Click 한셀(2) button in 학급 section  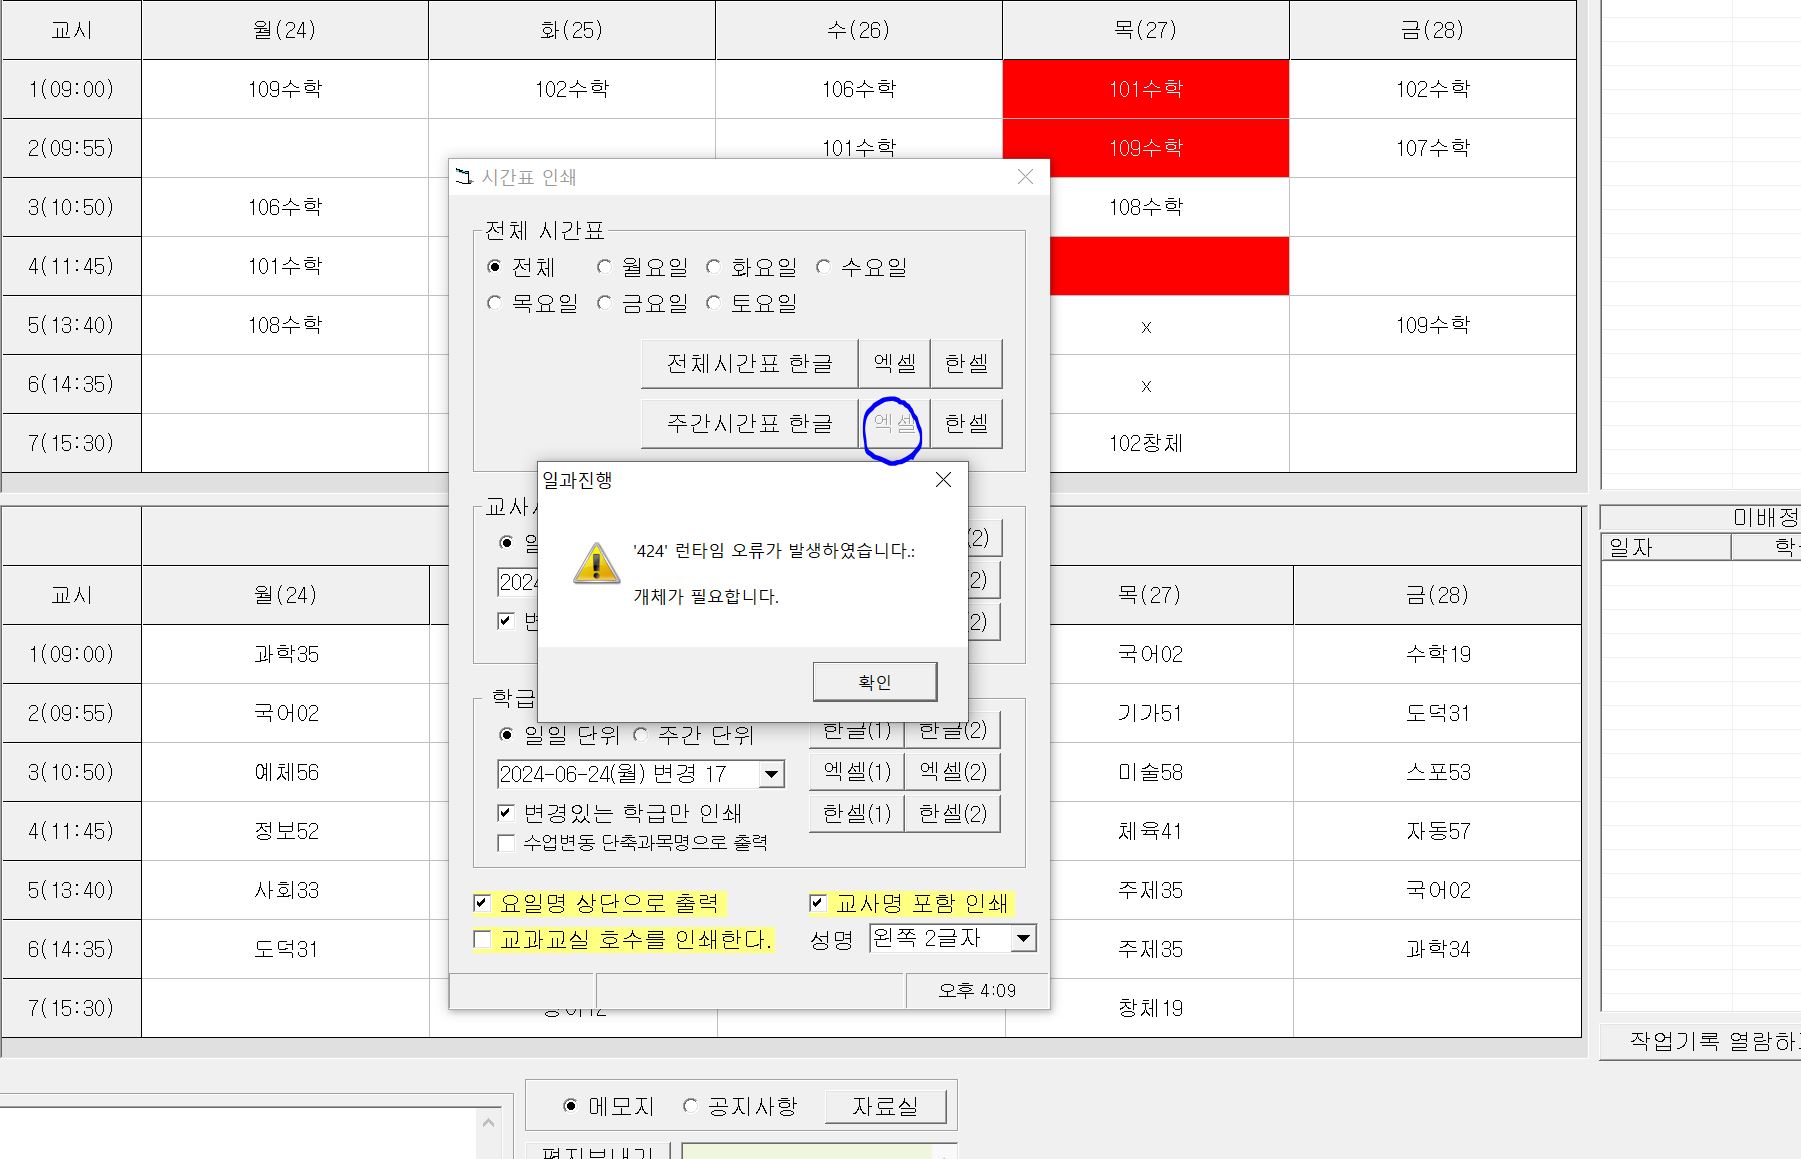click(953, 813)
